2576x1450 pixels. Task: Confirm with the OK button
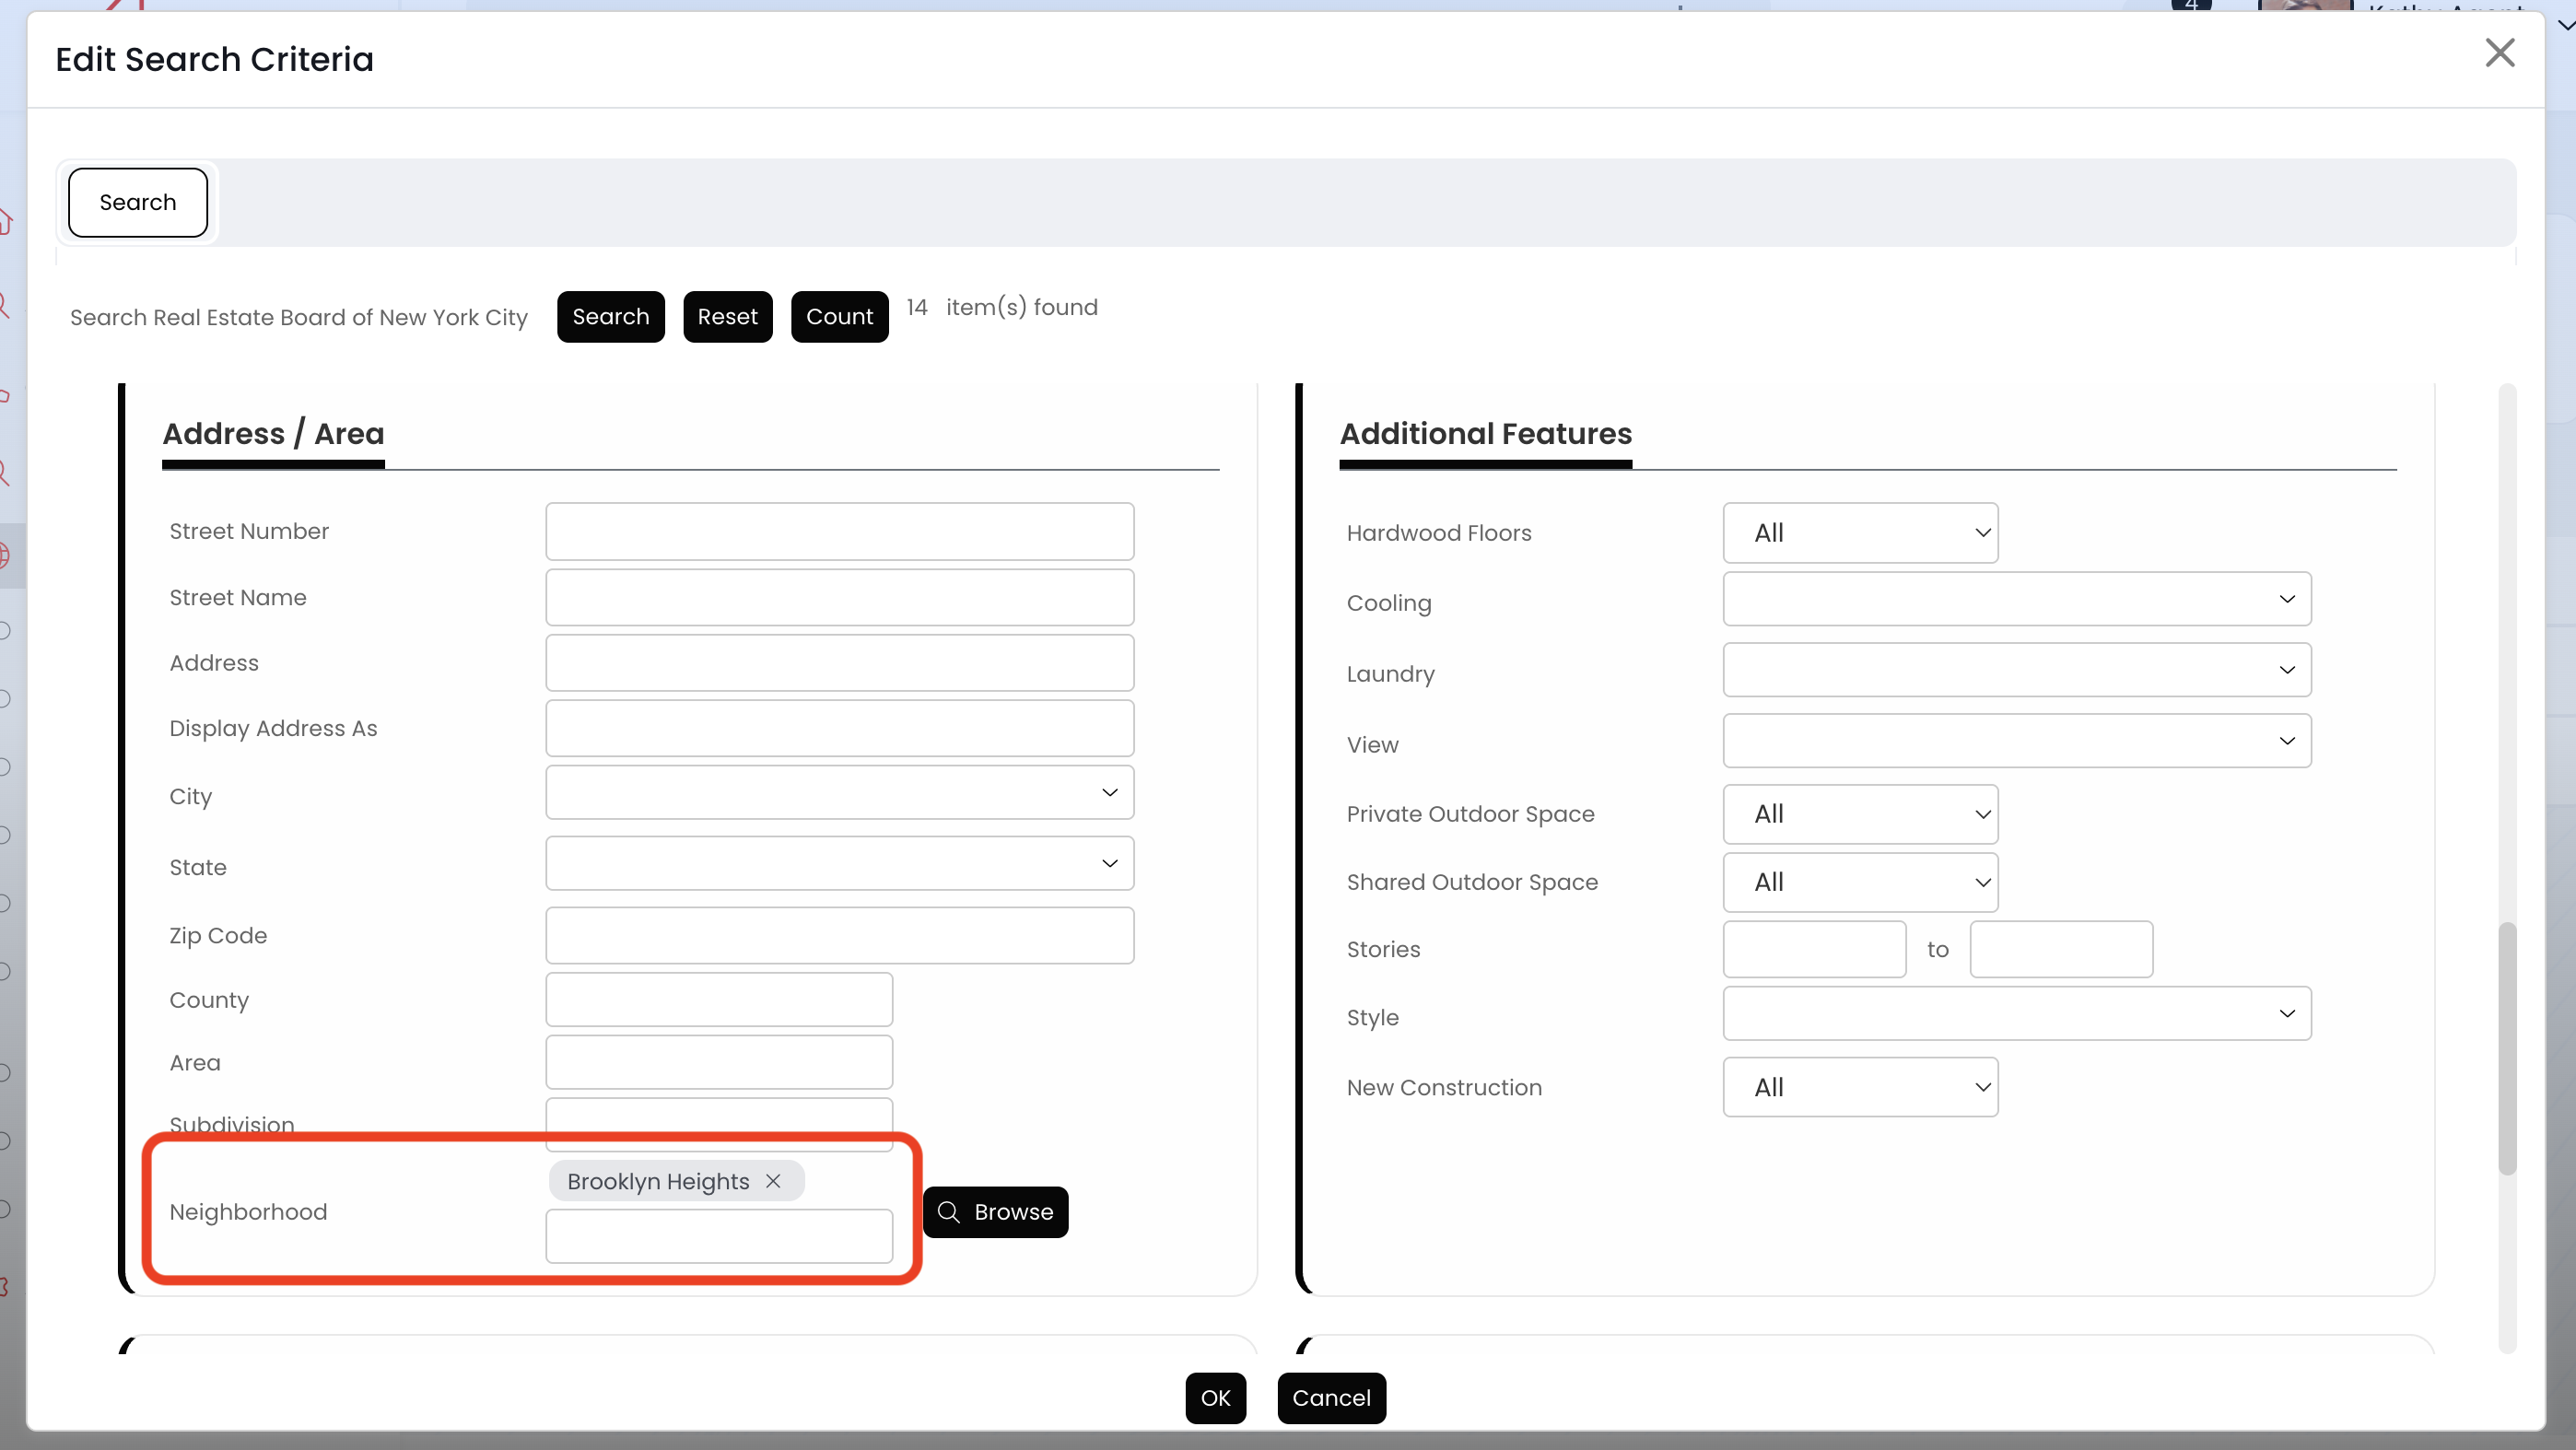tap(1215, 1398)
